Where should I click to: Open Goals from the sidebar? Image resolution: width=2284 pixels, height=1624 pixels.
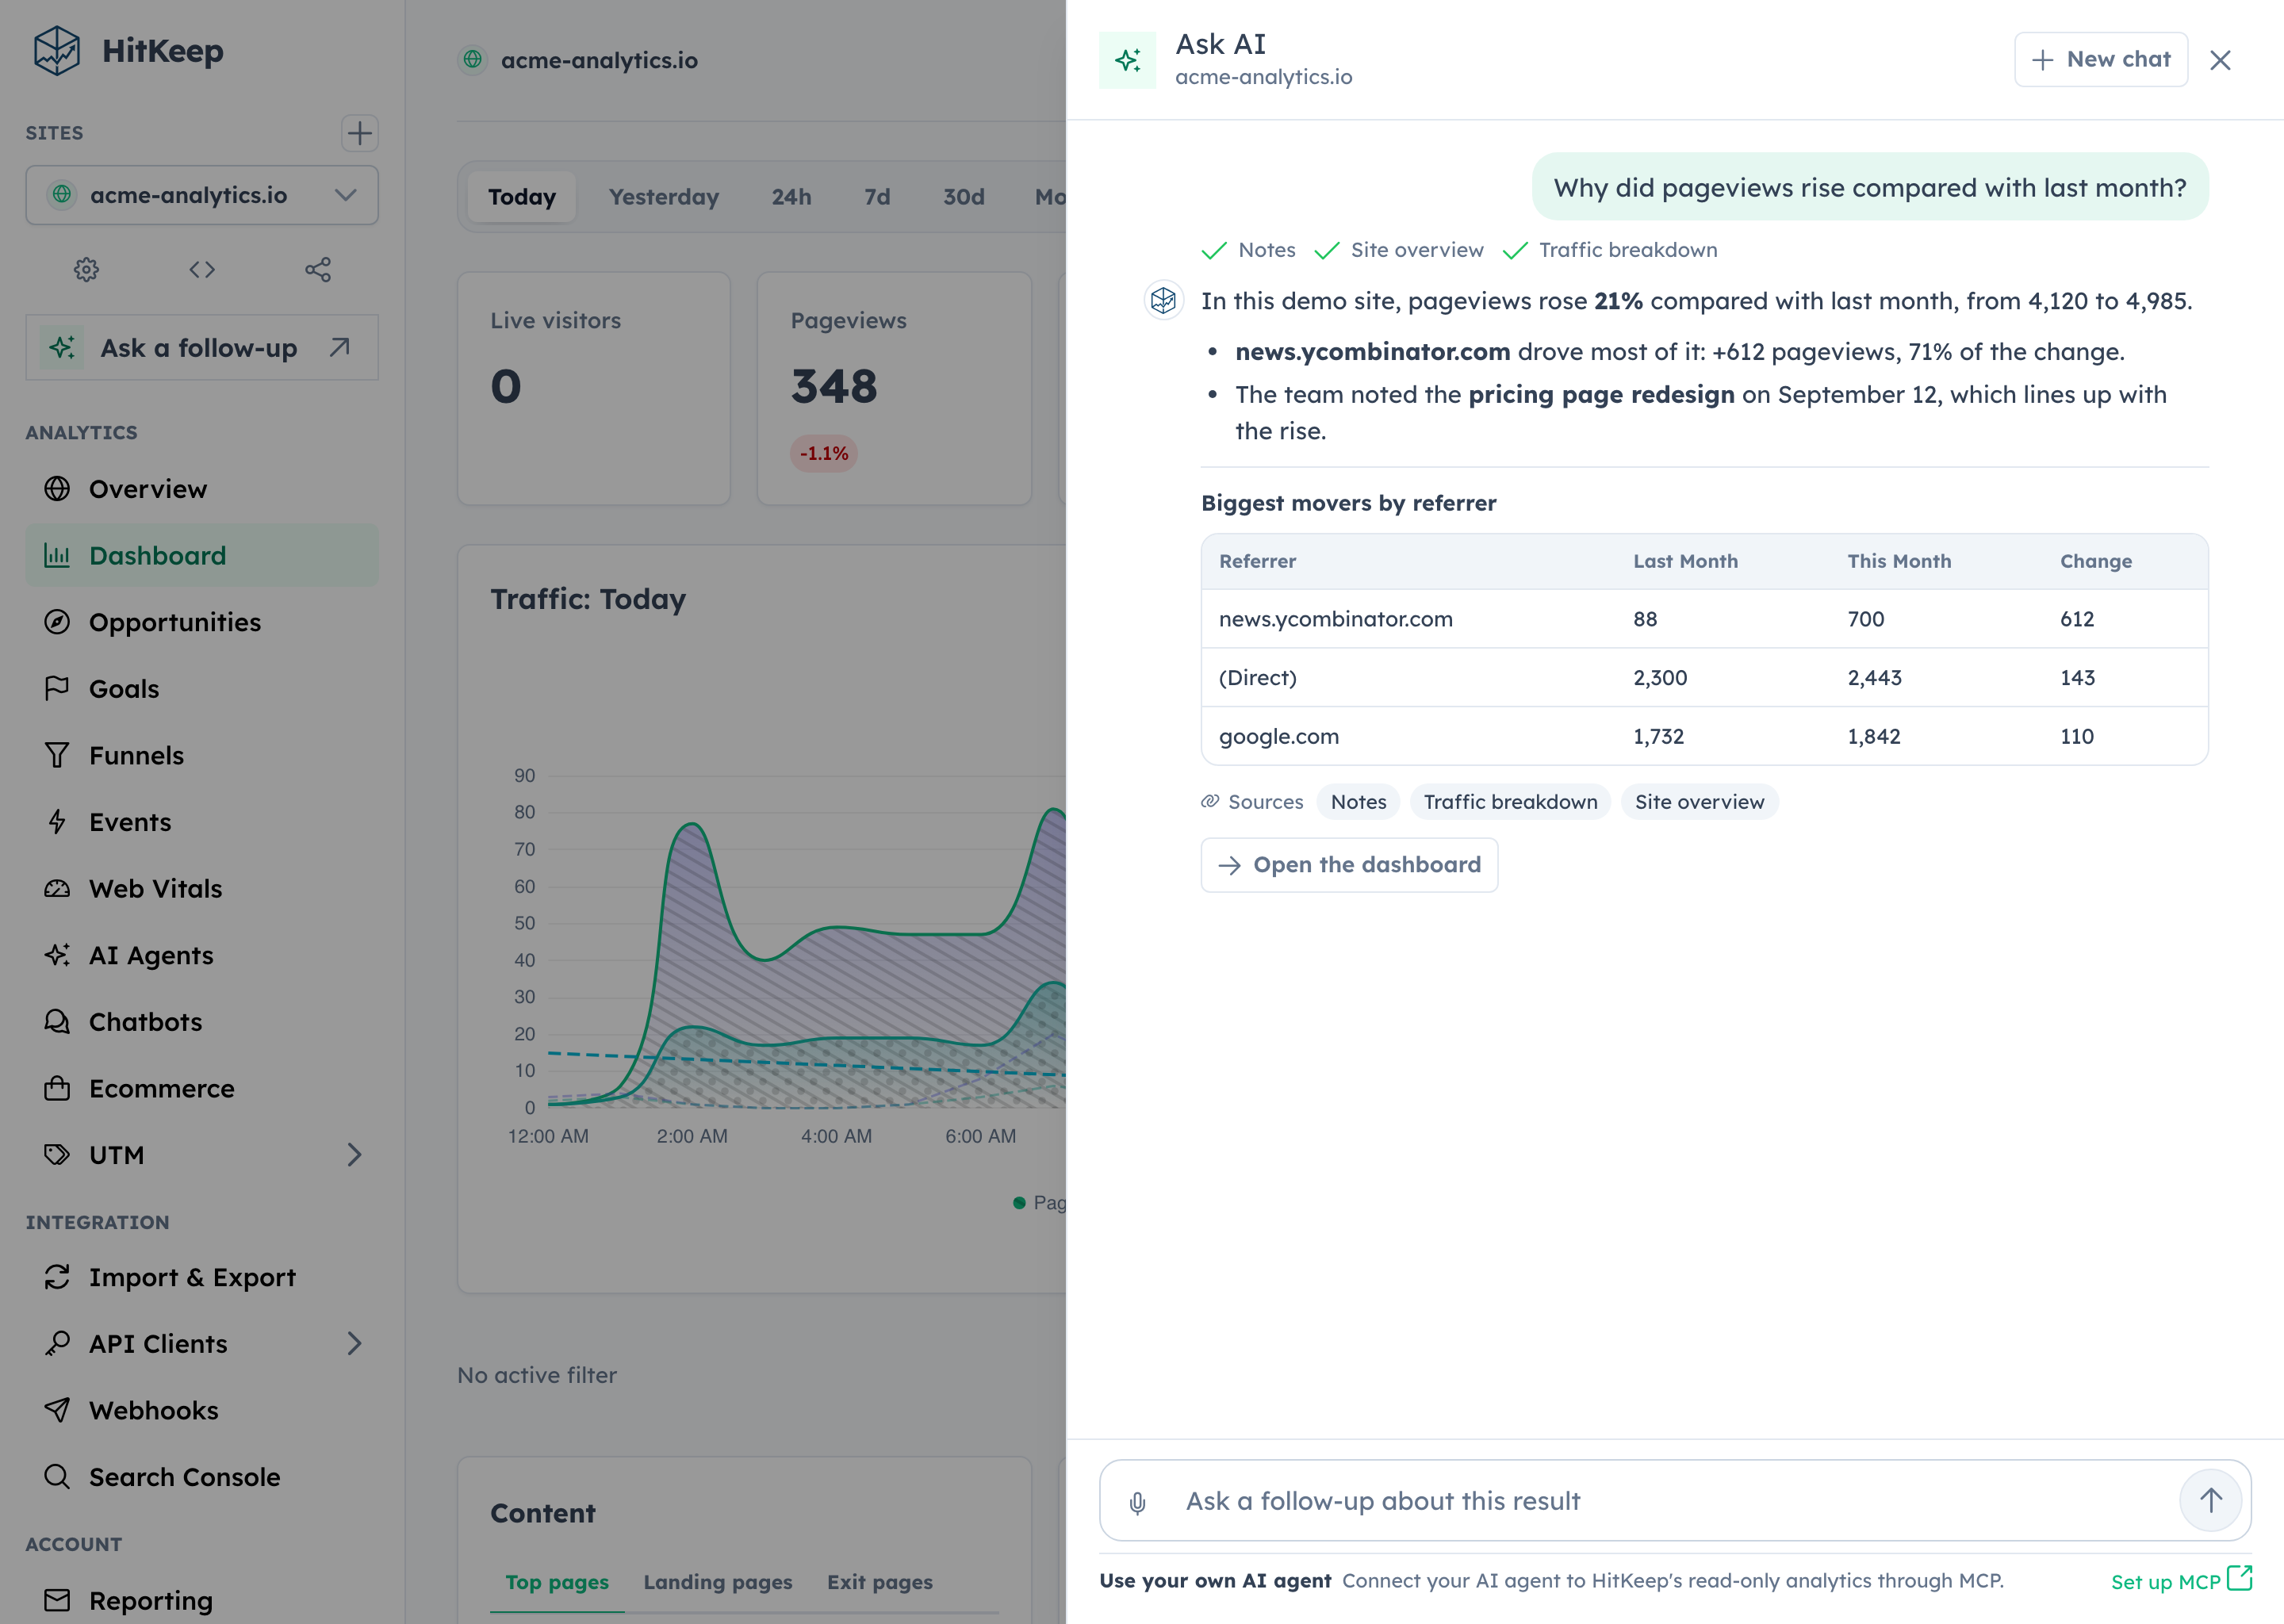tap(202, 689)
